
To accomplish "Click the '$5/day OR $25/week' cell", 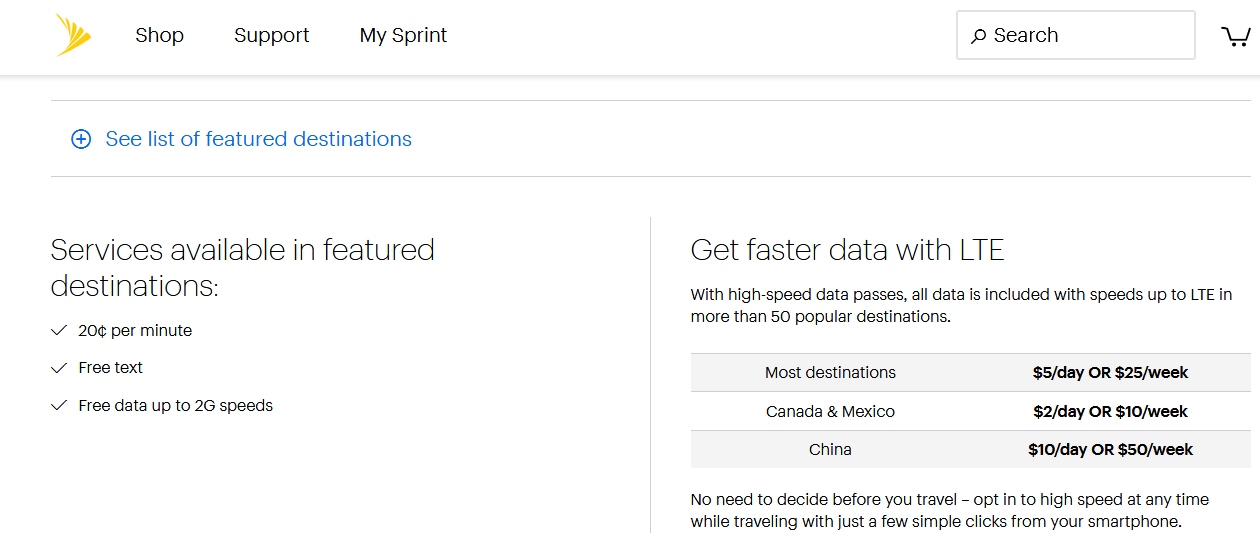I will [x=1110, y=372].
